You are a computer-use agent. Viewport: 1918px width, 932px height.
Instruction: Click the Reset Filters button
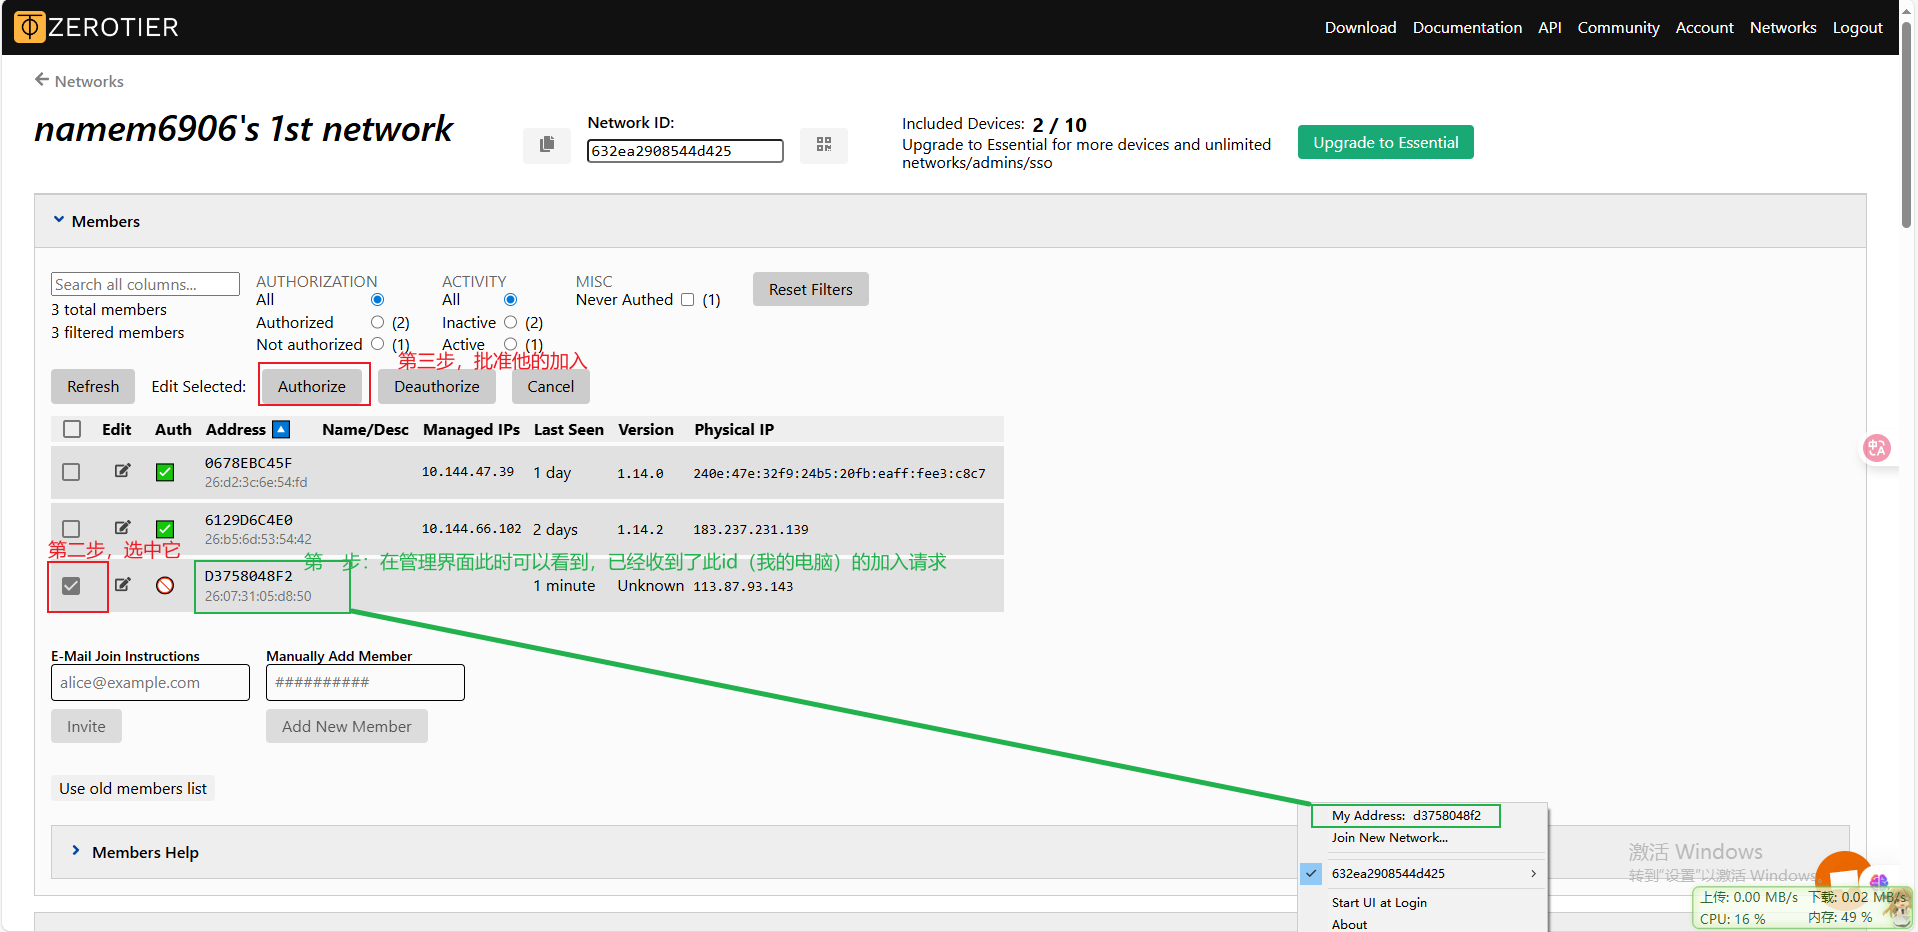pos(811,289)
